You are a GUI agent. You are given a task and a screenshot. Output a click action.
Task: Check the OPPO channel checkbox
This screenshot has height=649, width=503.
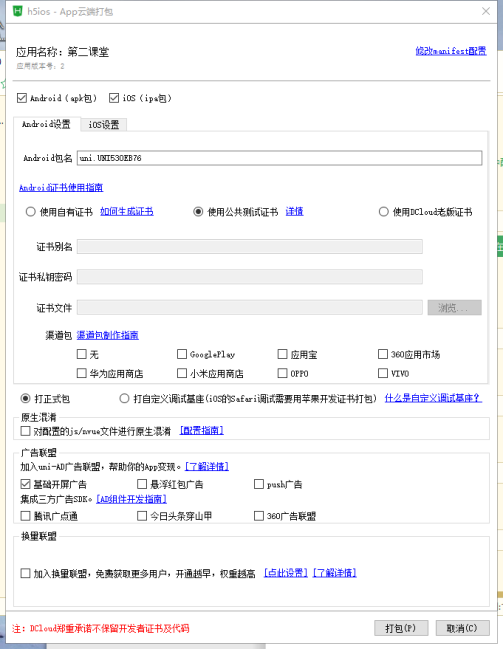coord(282,373)
